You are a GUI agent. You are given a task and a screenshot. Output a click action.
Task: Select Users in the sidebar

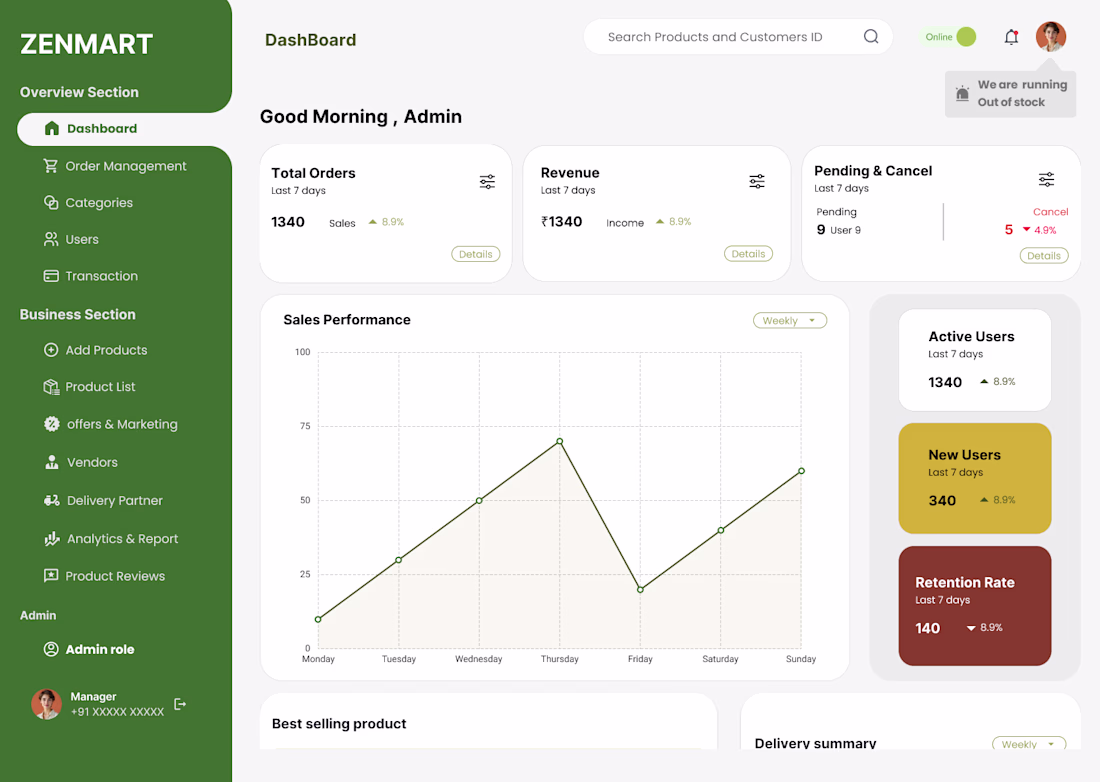coord(82,239)
